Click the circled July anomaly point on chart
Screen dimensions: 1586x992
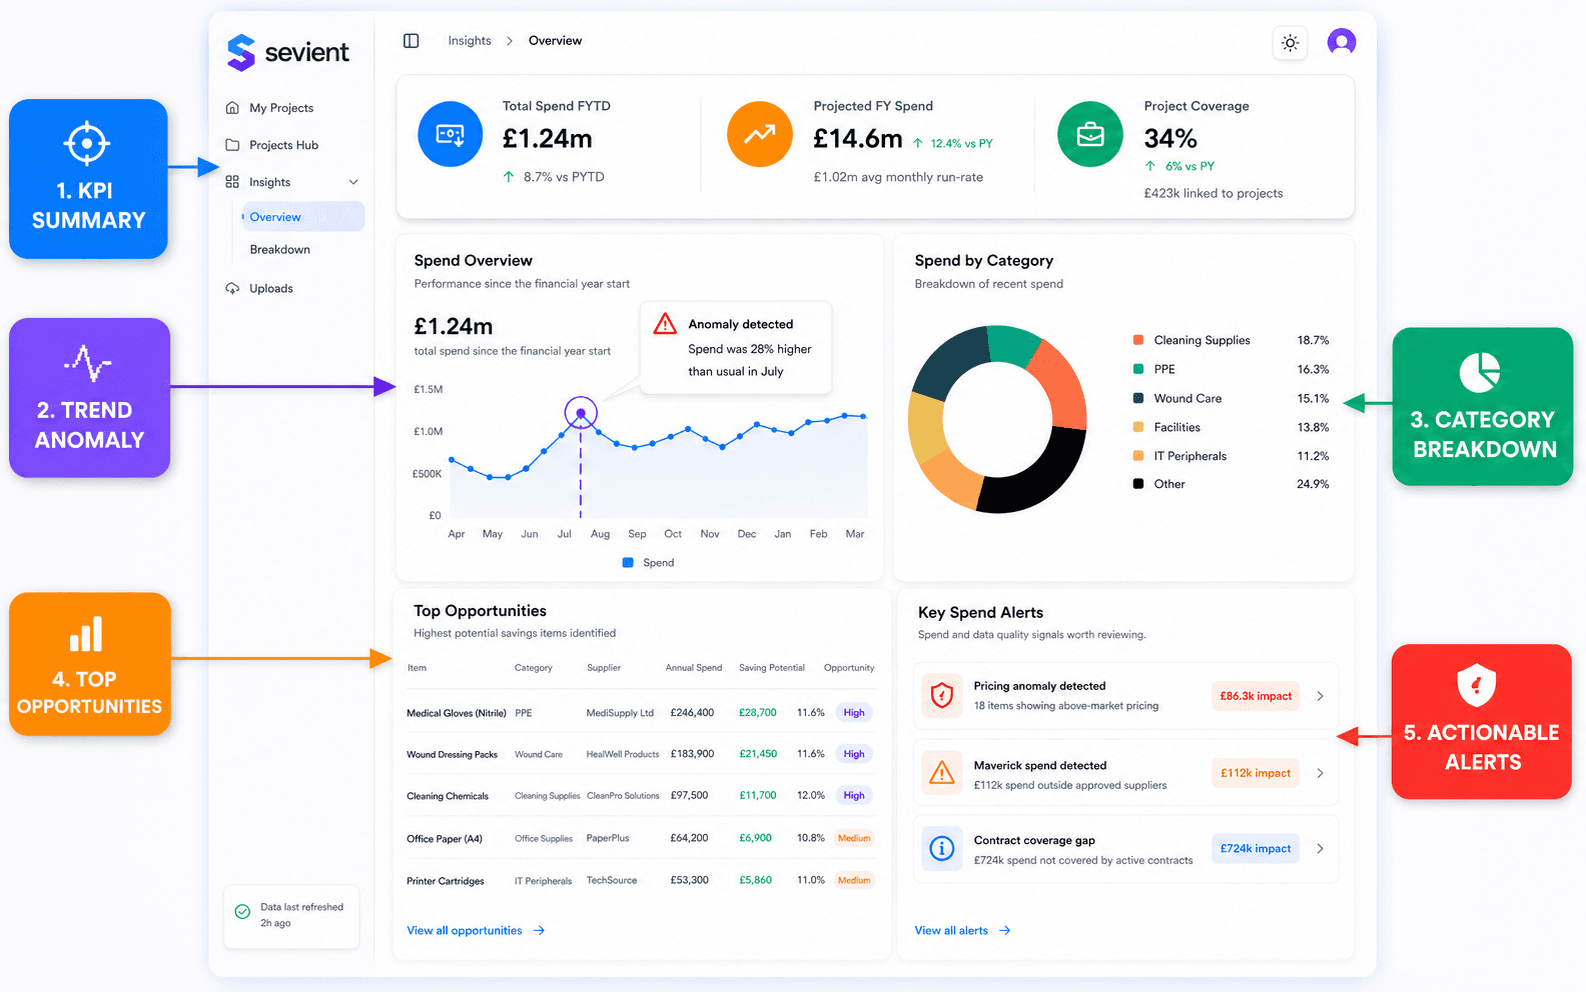581,412
